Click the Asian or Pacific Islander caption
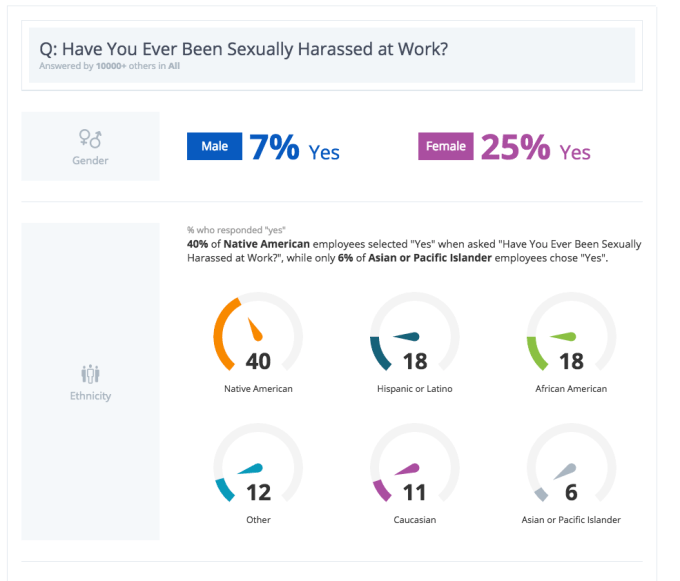Image resolution: width=680 pixels, height=581 pixels. pyautogui.click(x=571, y=520)
